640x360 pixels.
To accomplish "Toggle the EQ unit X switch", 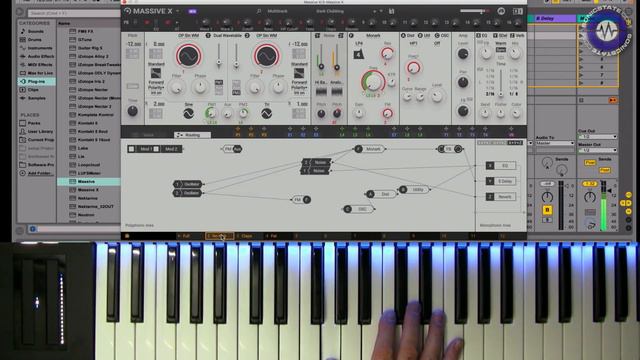I will coord(490,165).
